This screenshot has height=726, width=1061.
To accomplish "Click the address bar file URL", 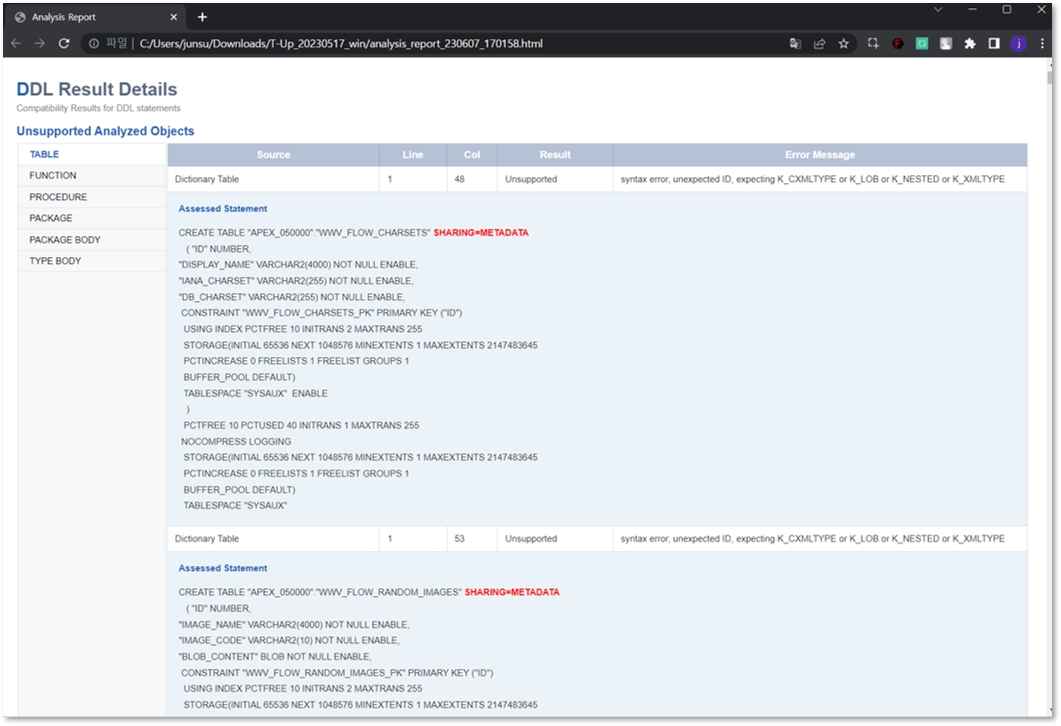I will pyautogui.click(x=340, y=44).
